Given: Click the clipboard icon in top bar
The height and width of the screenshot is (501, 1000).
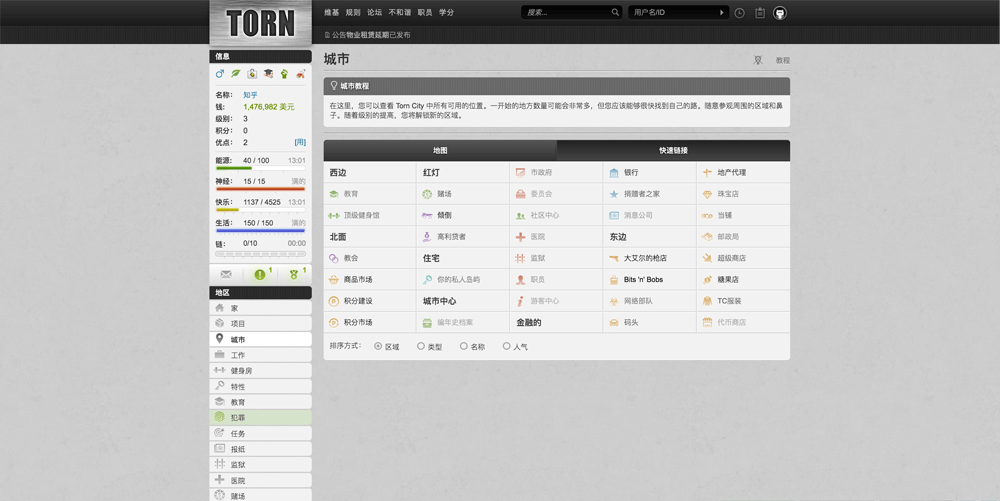Looking at the screenshot, I should click(x=760, y=13).
